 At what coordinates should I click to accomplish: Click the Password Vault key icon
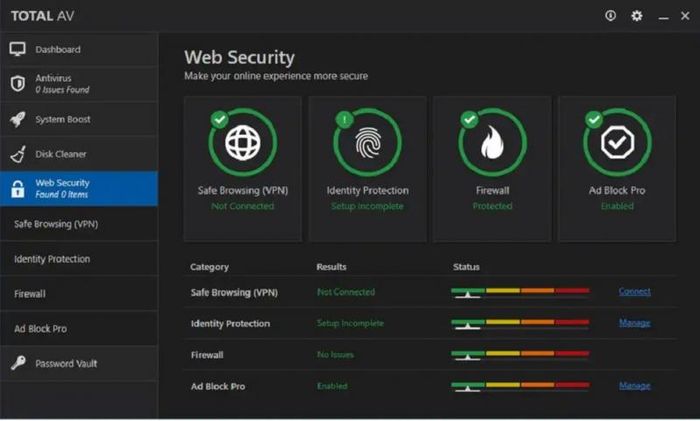click(18, 363)
